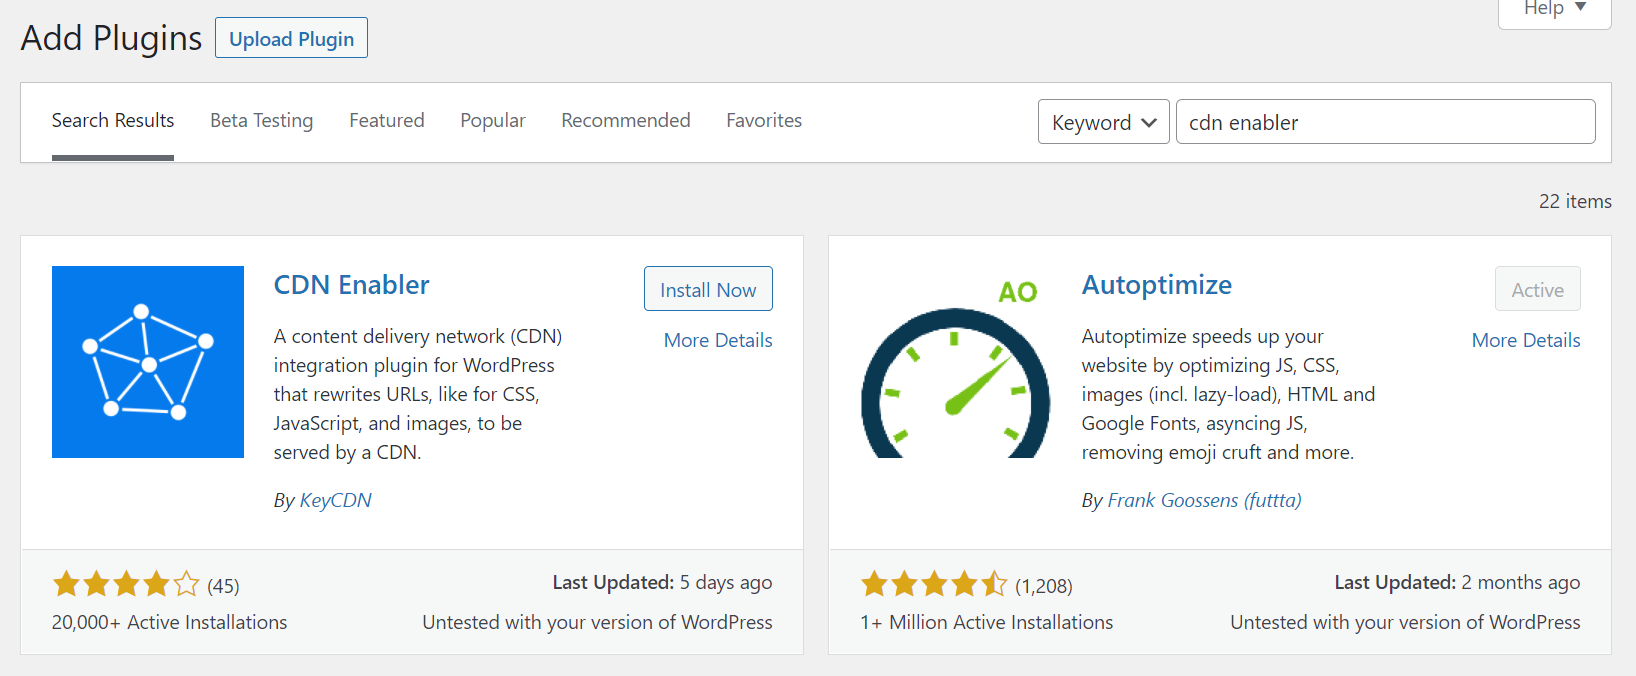Click the 22 items count text
This screenshot has height=676, width=1636.
pyautogui.click(x=1575, y=201)
